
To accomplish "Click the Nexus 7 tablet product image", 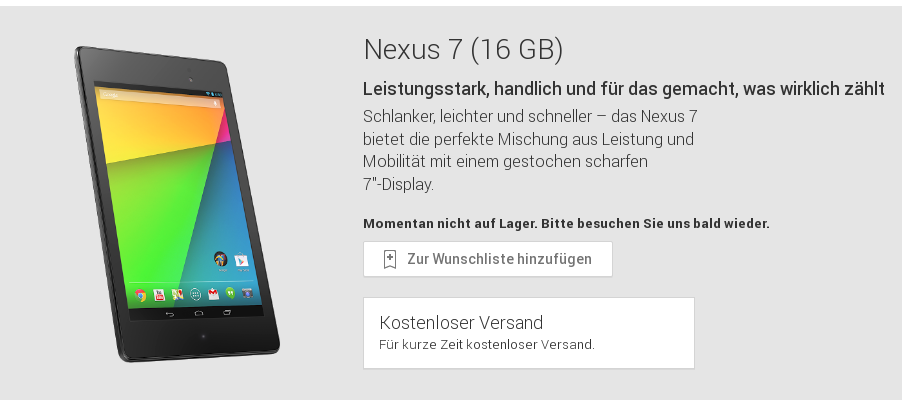I will 177,204.
